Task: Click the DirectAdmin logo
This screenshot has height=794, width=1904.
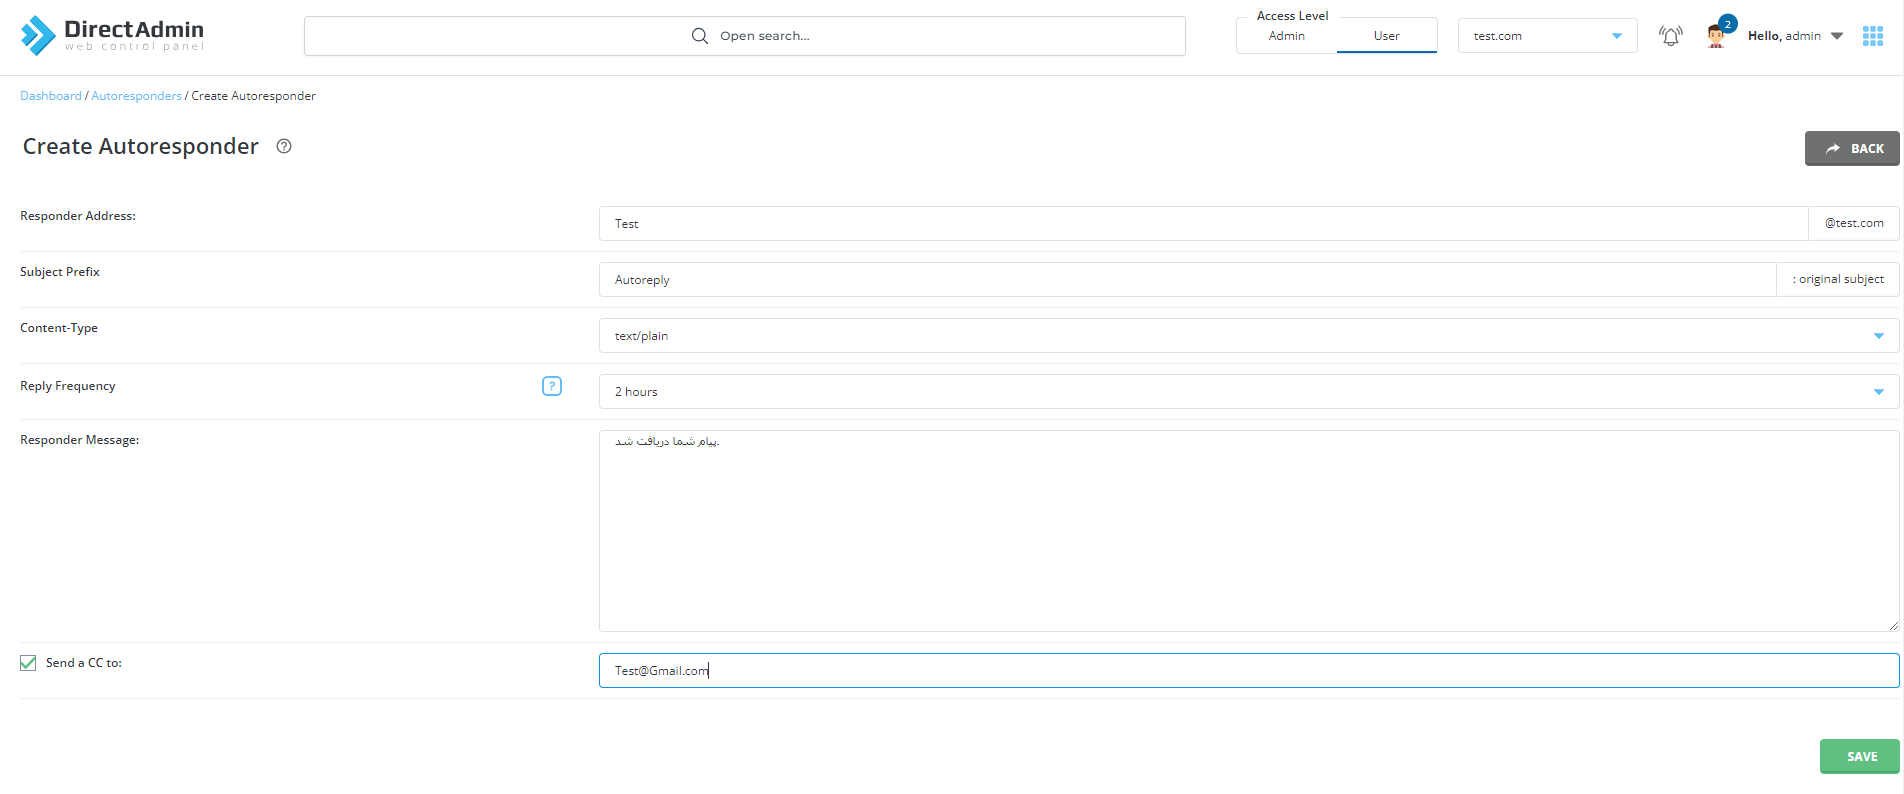Action: tap(112, 35)
